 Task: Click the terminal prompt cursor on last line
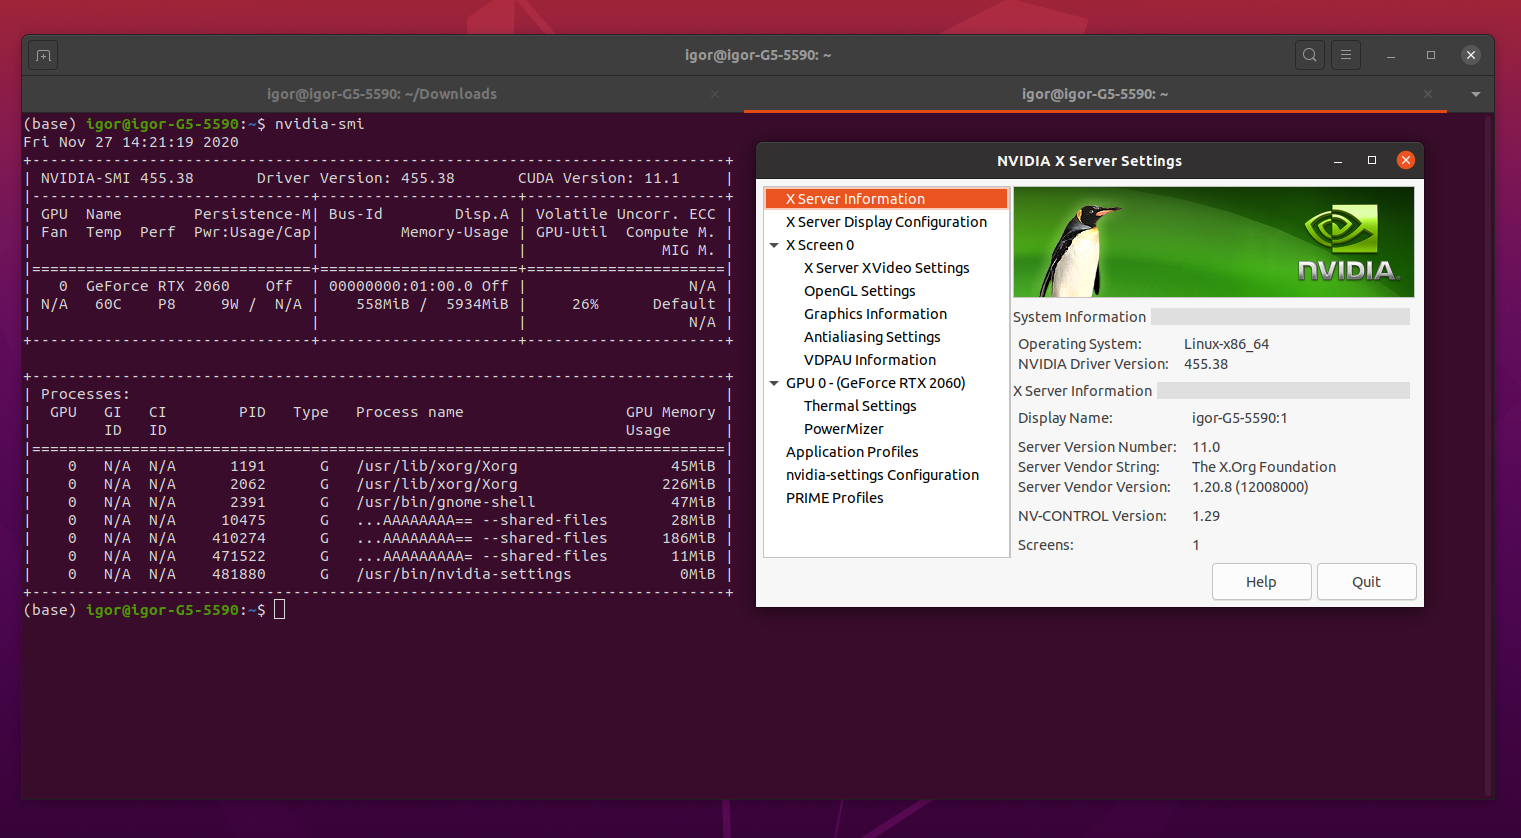click(x=280, y=609)
